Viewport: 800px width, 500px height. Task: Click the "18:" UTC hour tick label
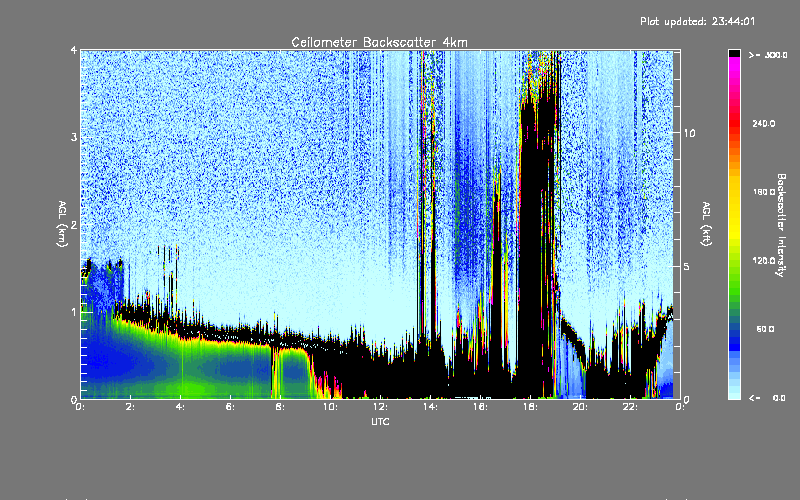point(530,407)
